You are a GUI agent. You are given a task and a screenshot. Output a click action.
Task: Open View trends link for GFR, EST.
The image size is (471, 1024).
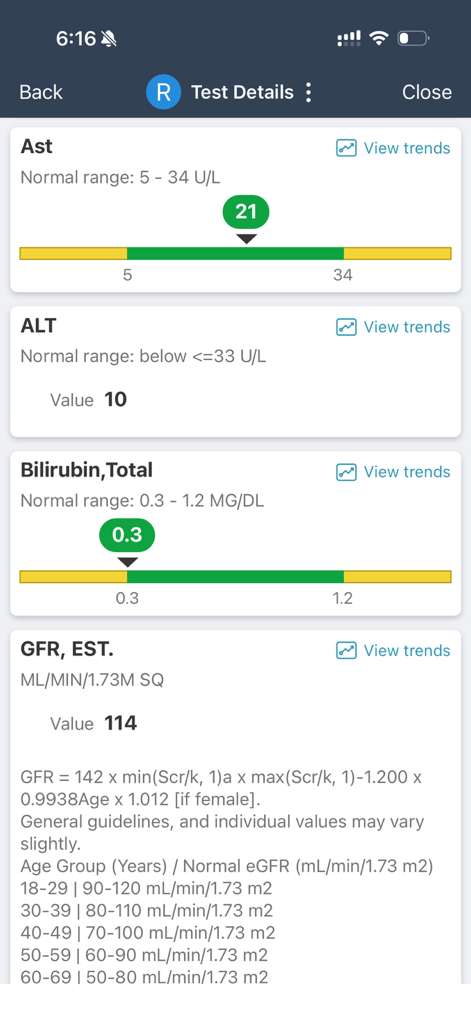click(407, 651)
